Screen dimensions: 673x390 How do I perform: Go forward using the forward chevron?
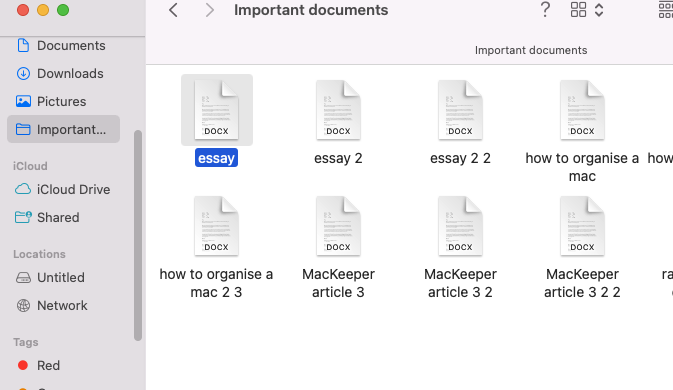209,10
